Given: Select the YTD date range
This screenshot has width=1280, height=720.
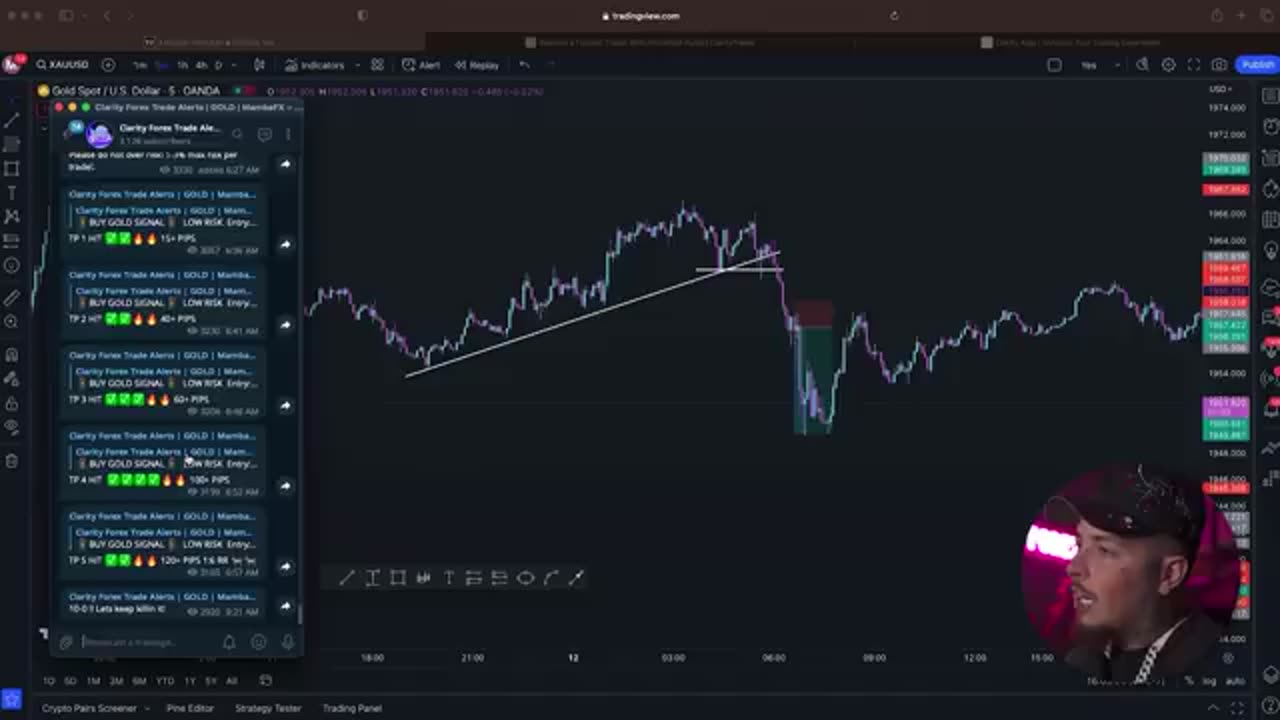Looking at the screenshot, I should pyautogui.click(x=165, y=681).
